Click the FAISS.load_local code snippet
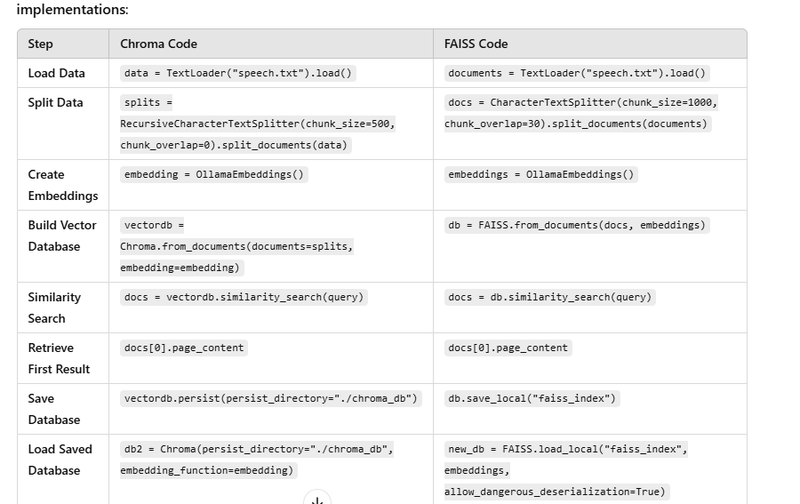 pyautogui.click(x=566, y=470)
